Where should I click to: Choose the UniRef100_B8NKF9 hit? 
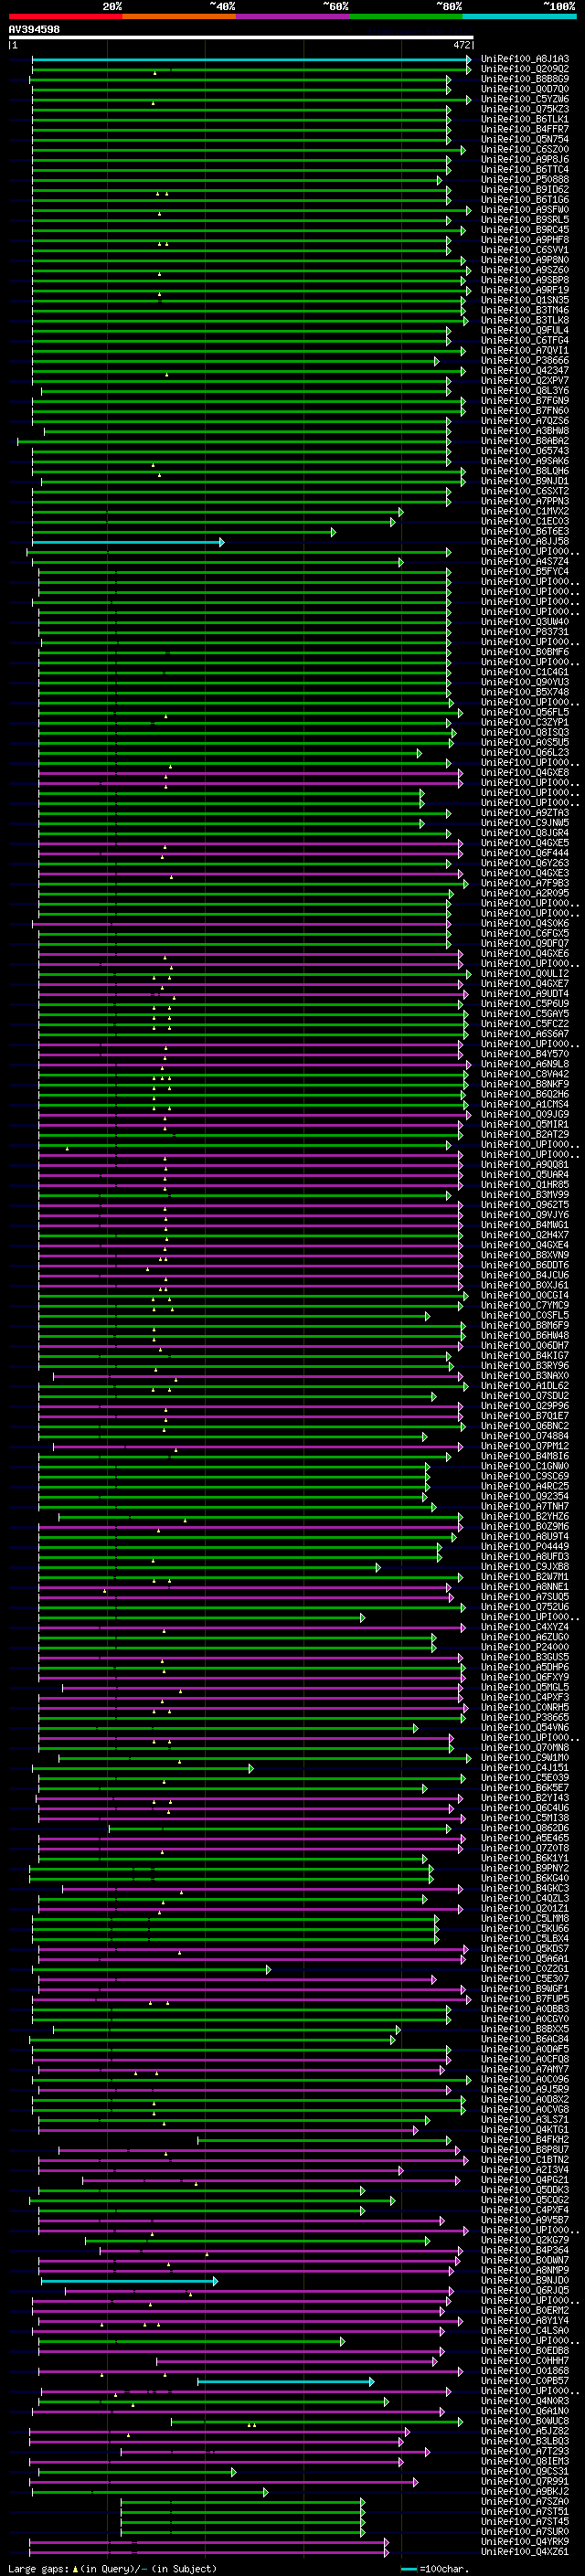tap(525, 1084)
